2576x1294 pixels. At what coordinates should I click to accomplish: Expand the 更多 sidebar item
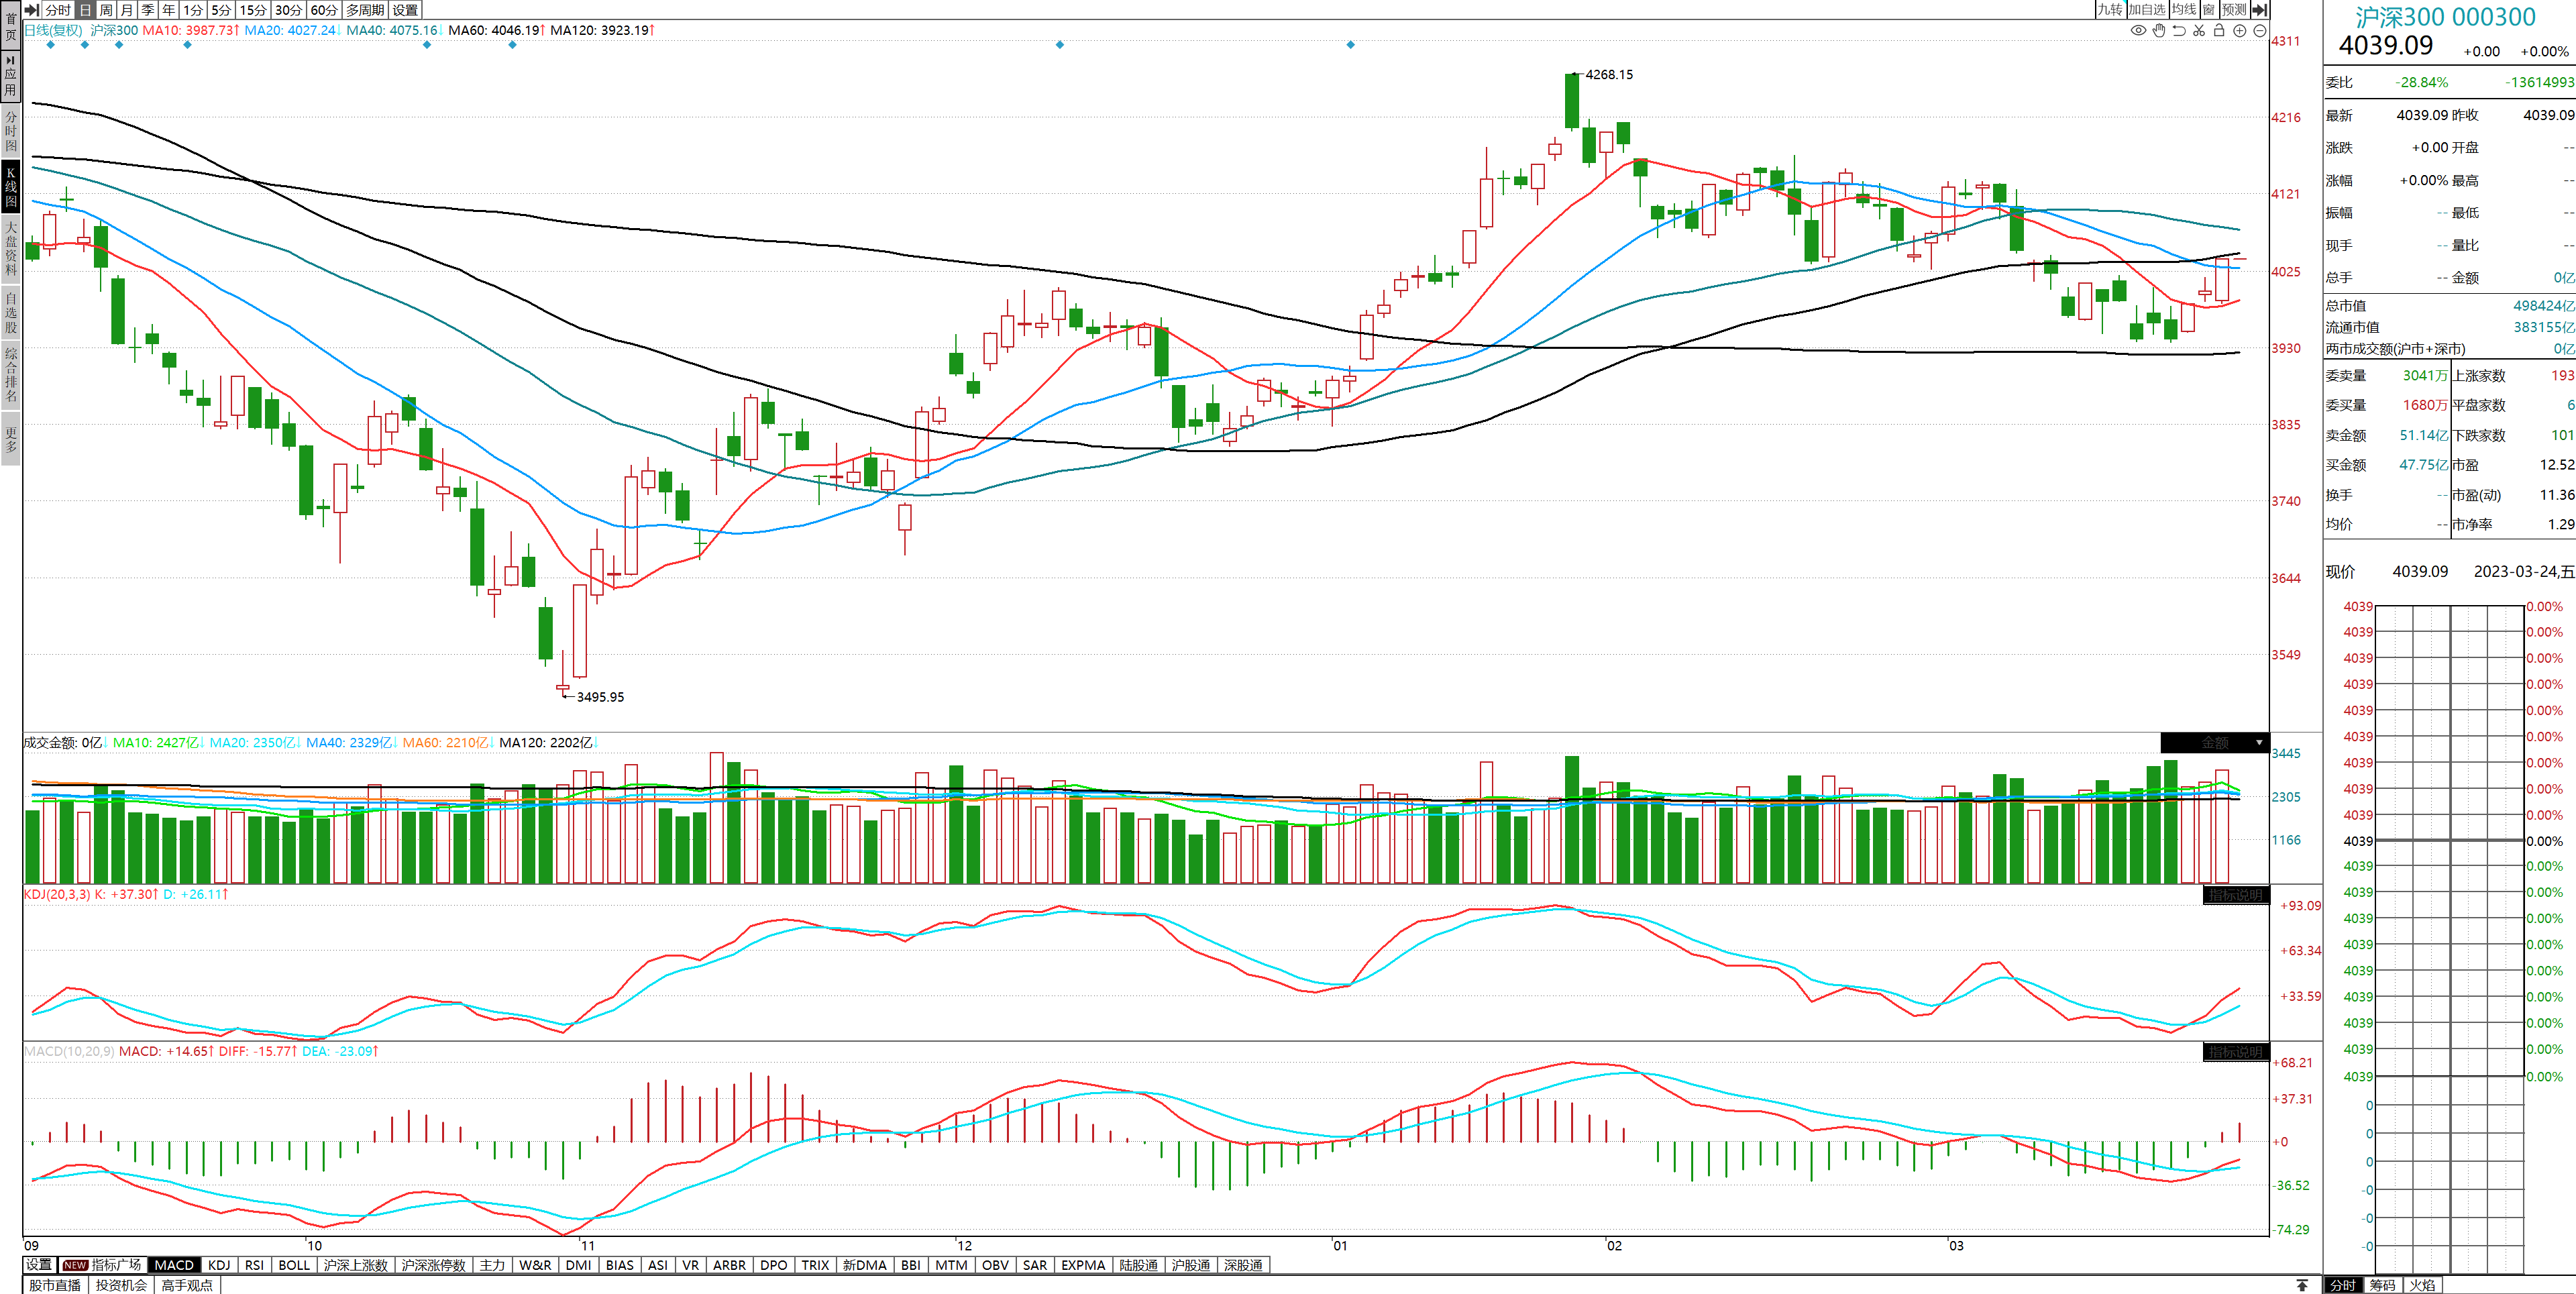[10, 440]
